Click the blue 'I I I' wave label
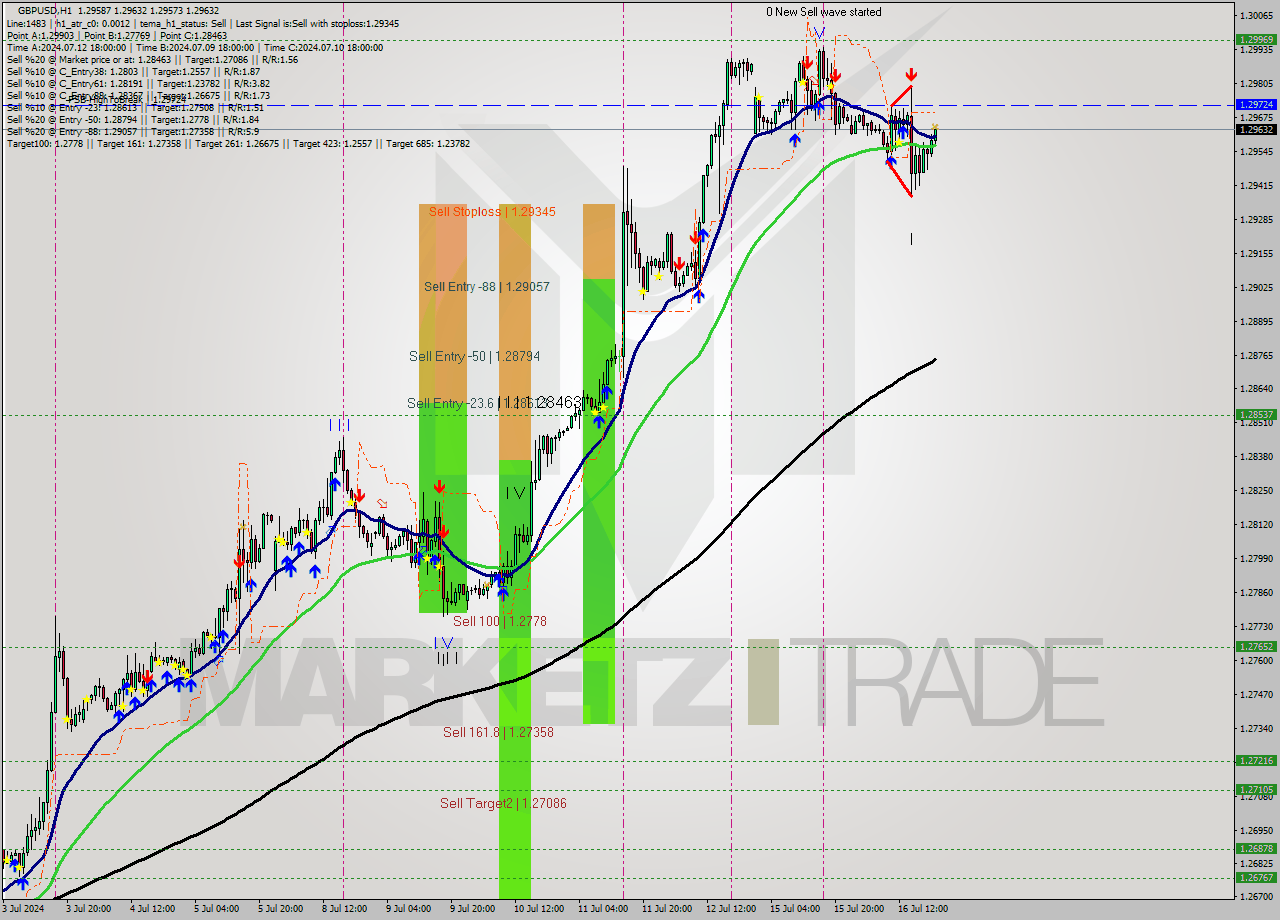This screenshot has height=920, width=1280. (x=340, y=426)
